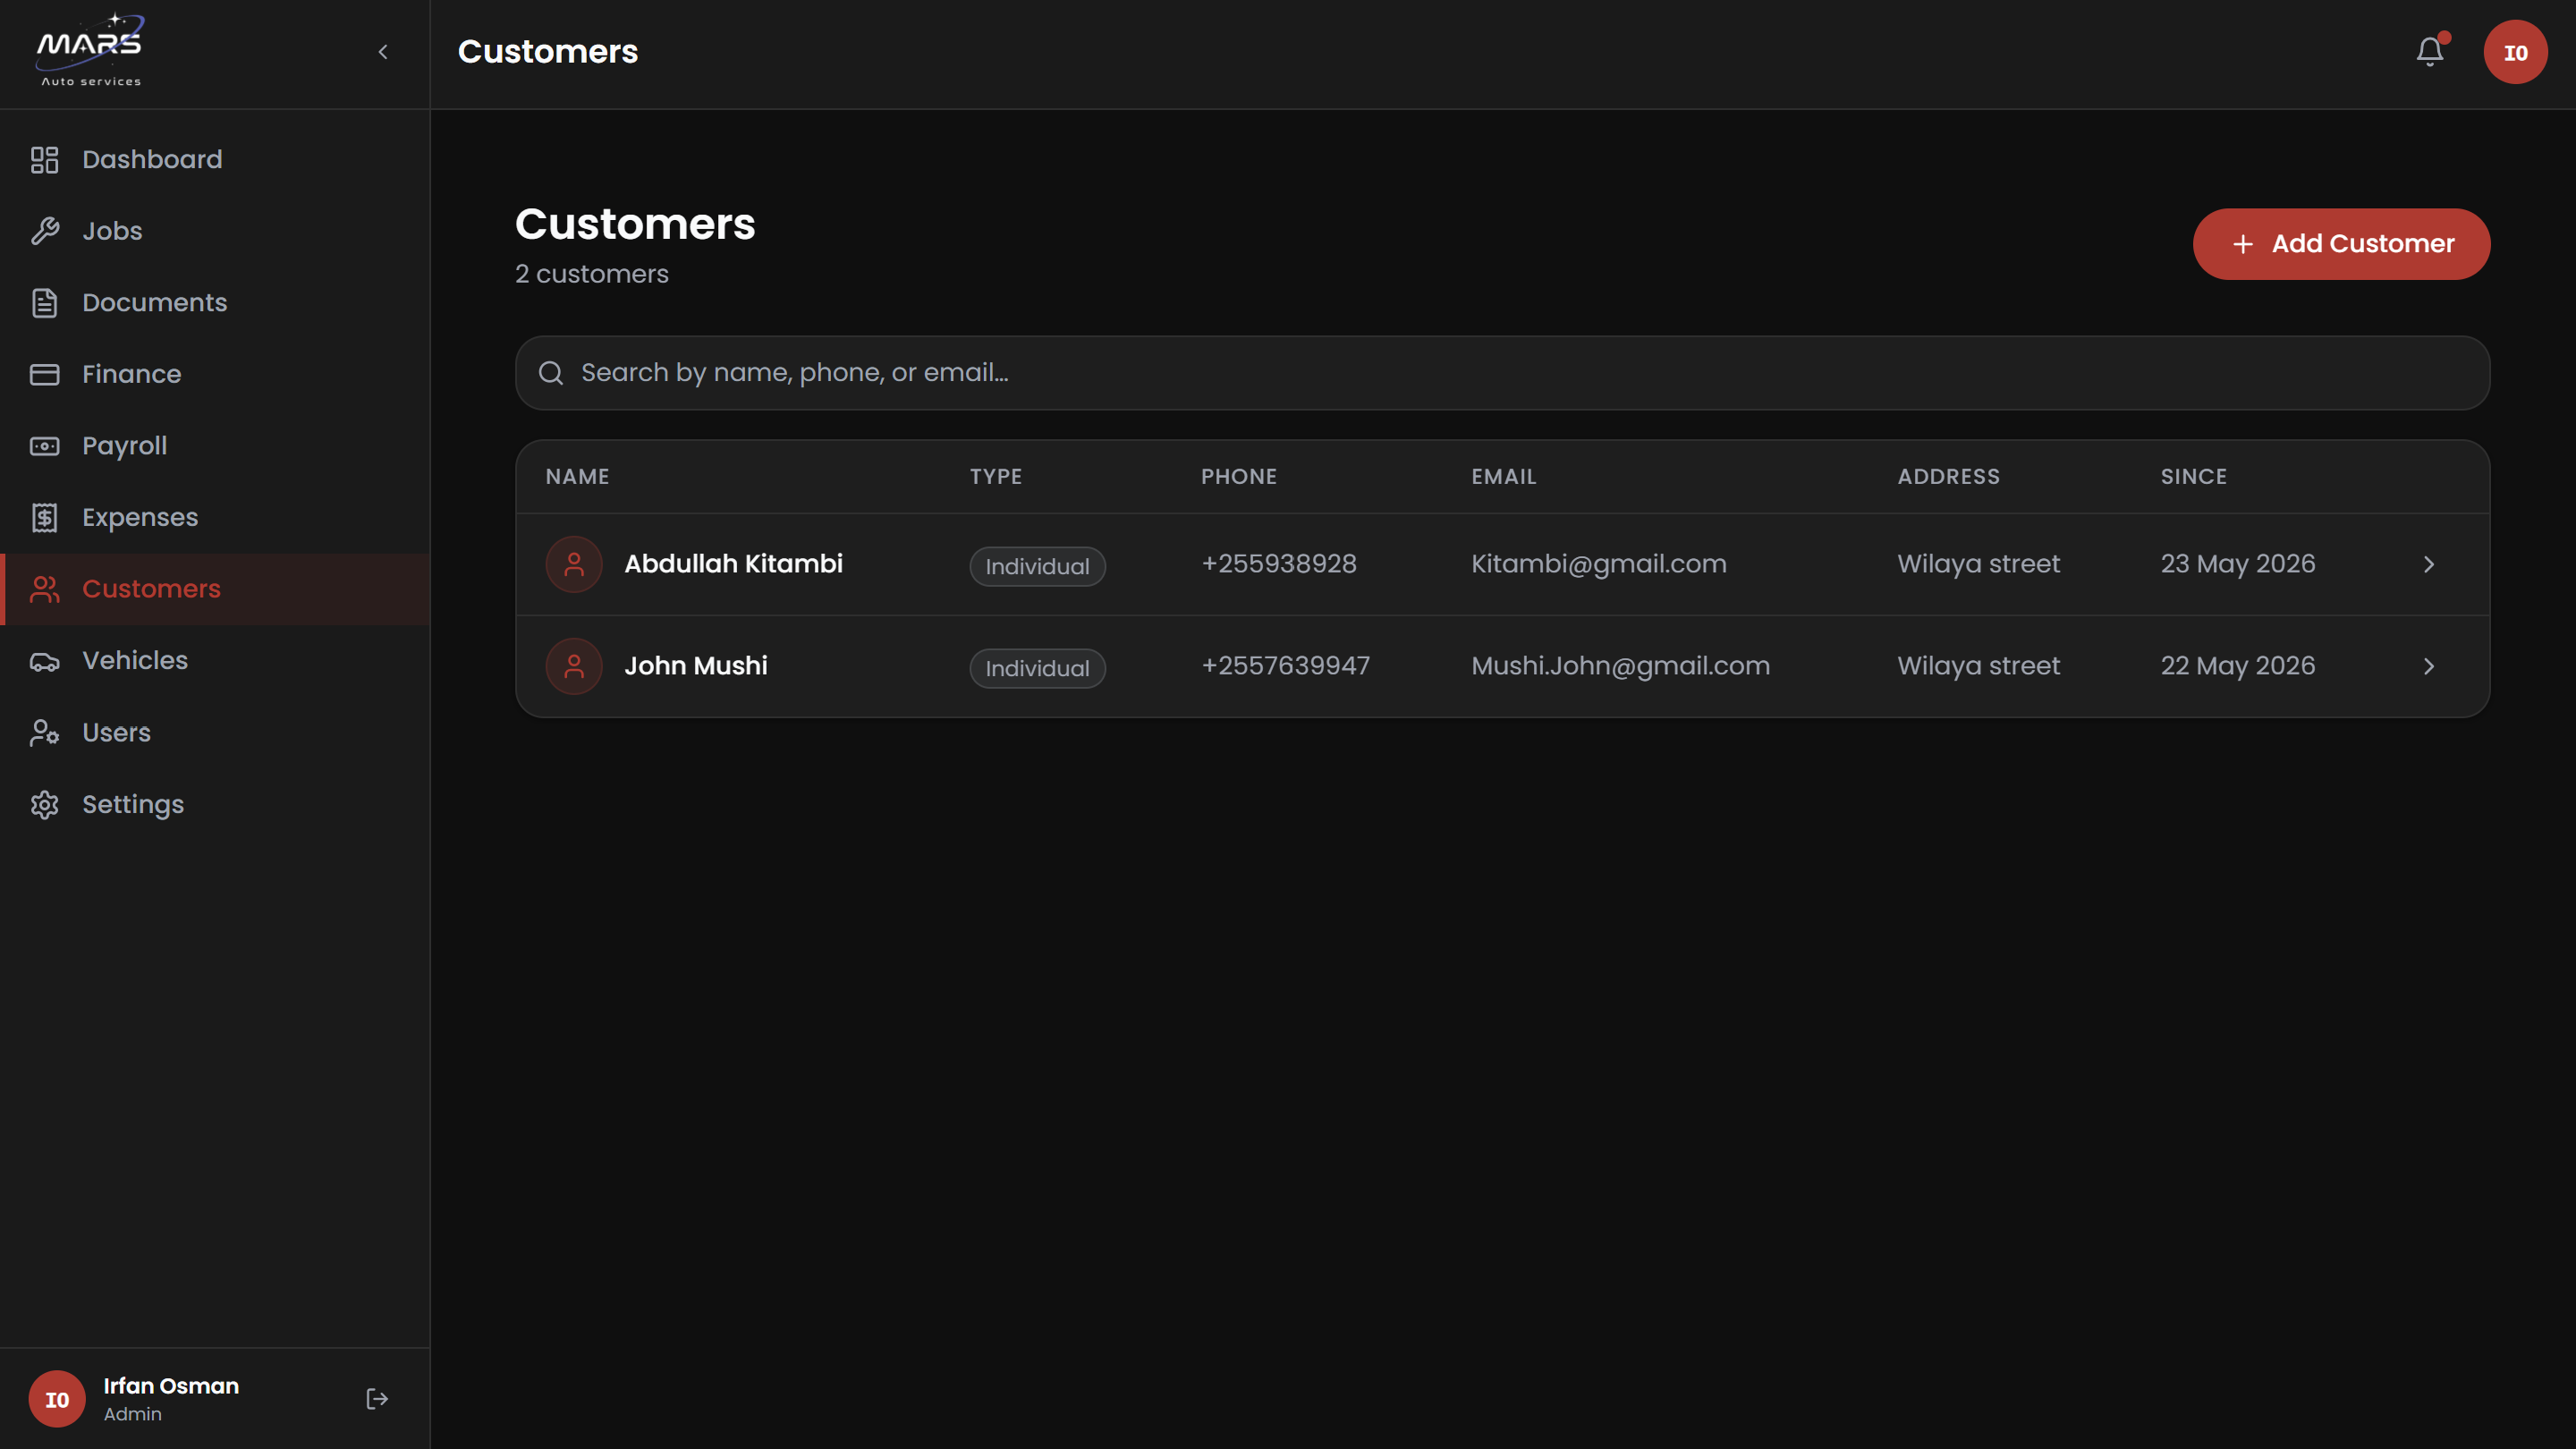The width and height of the screenshot is (2576, 1449).
Task: Sort by the NAME column header
Action: coord(577,477)
